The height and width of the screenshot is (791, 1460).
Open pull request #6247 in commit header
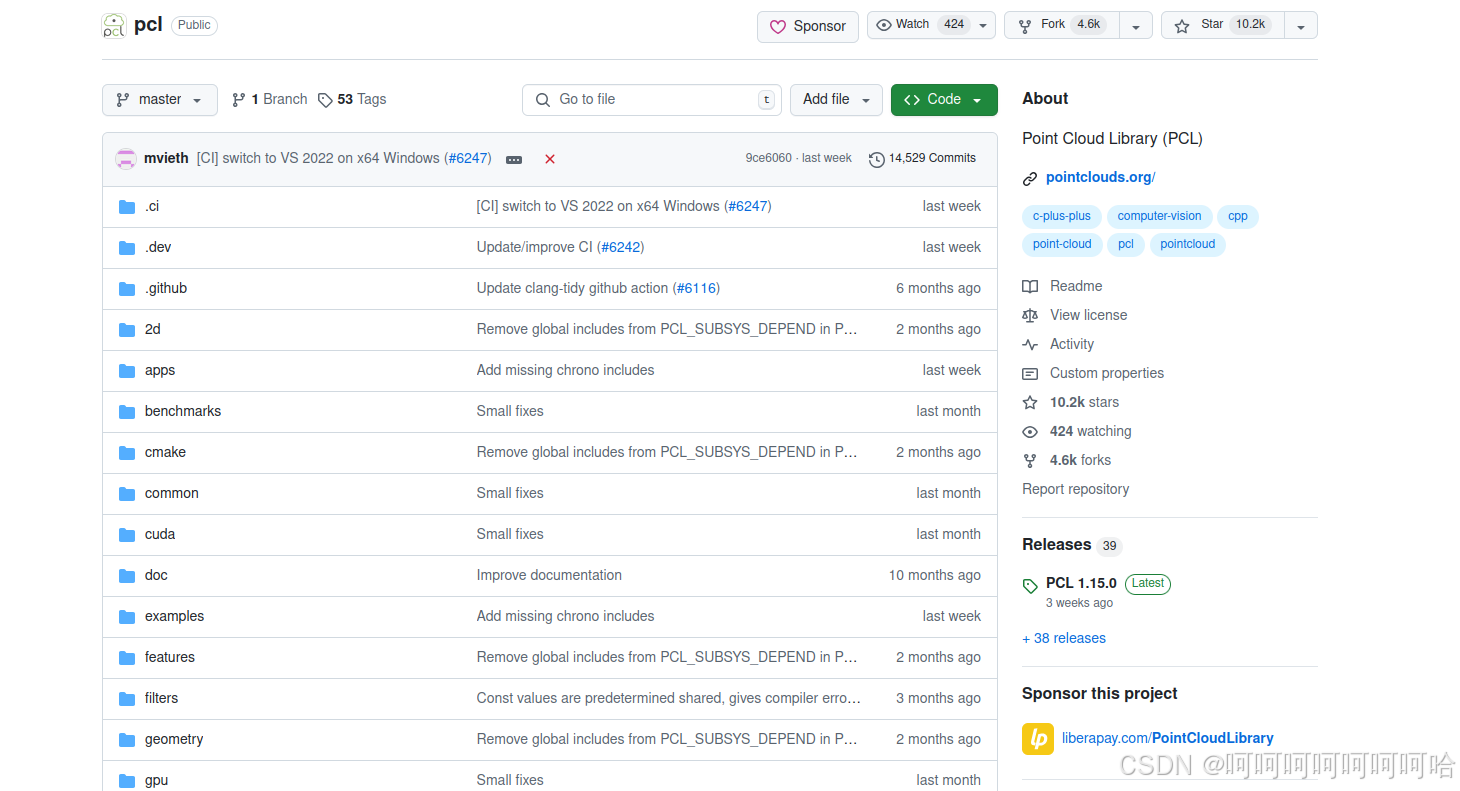(468, 158)
